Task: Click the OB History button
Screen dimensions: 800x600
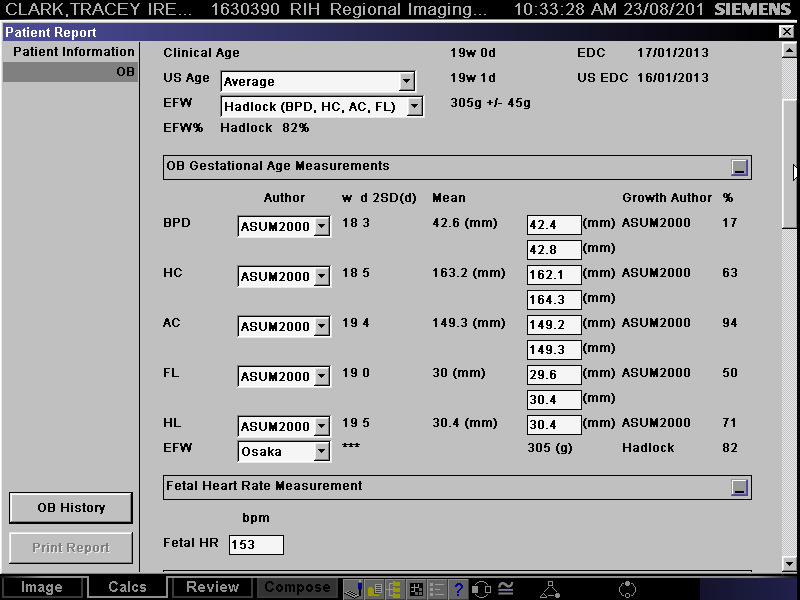Action: click(x=71, y=508)
